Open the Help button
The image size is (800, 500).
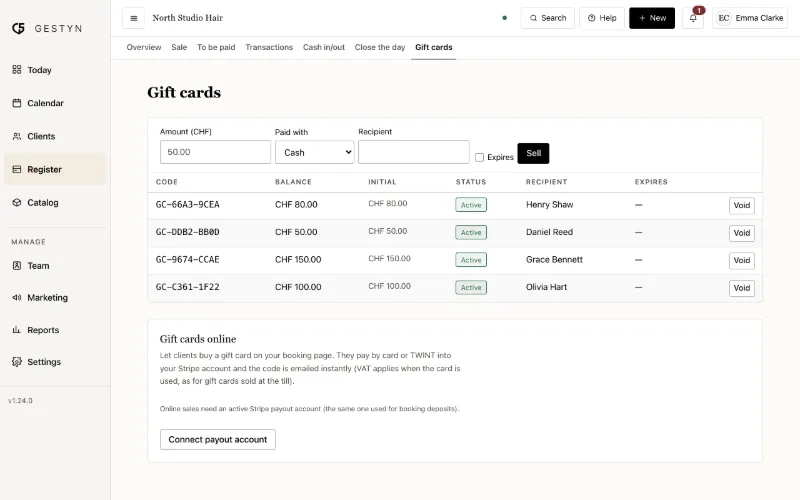(602, 18)
